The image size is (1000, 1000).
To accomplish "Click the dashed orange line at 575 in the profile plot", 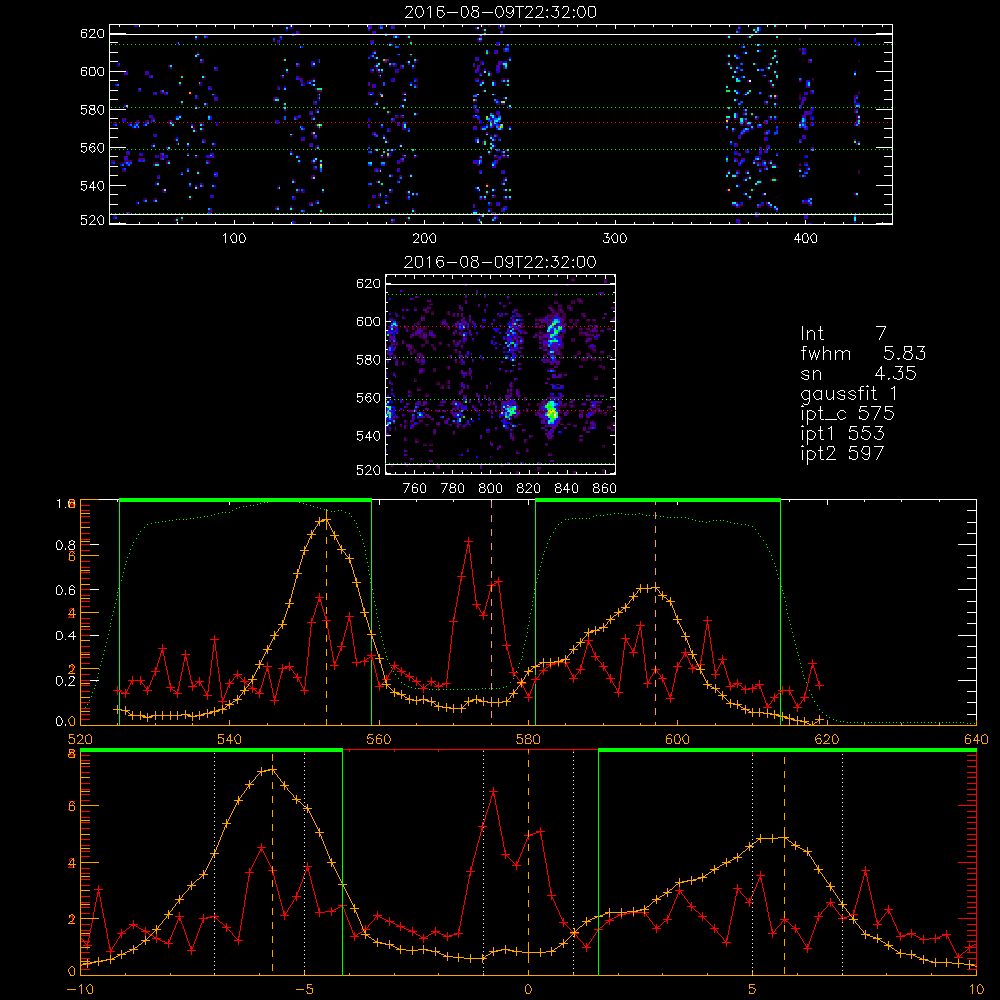I will click(x=491, y=612).
